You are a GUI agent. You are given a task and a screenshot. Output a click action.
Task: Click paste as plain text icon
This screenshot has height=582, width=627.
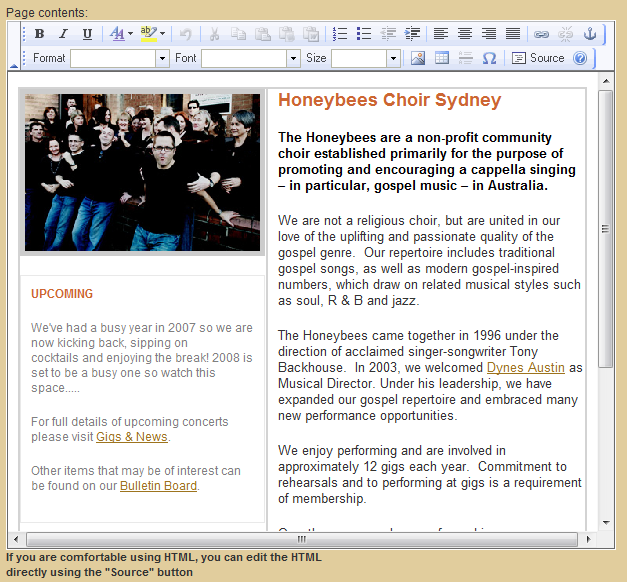286,34
